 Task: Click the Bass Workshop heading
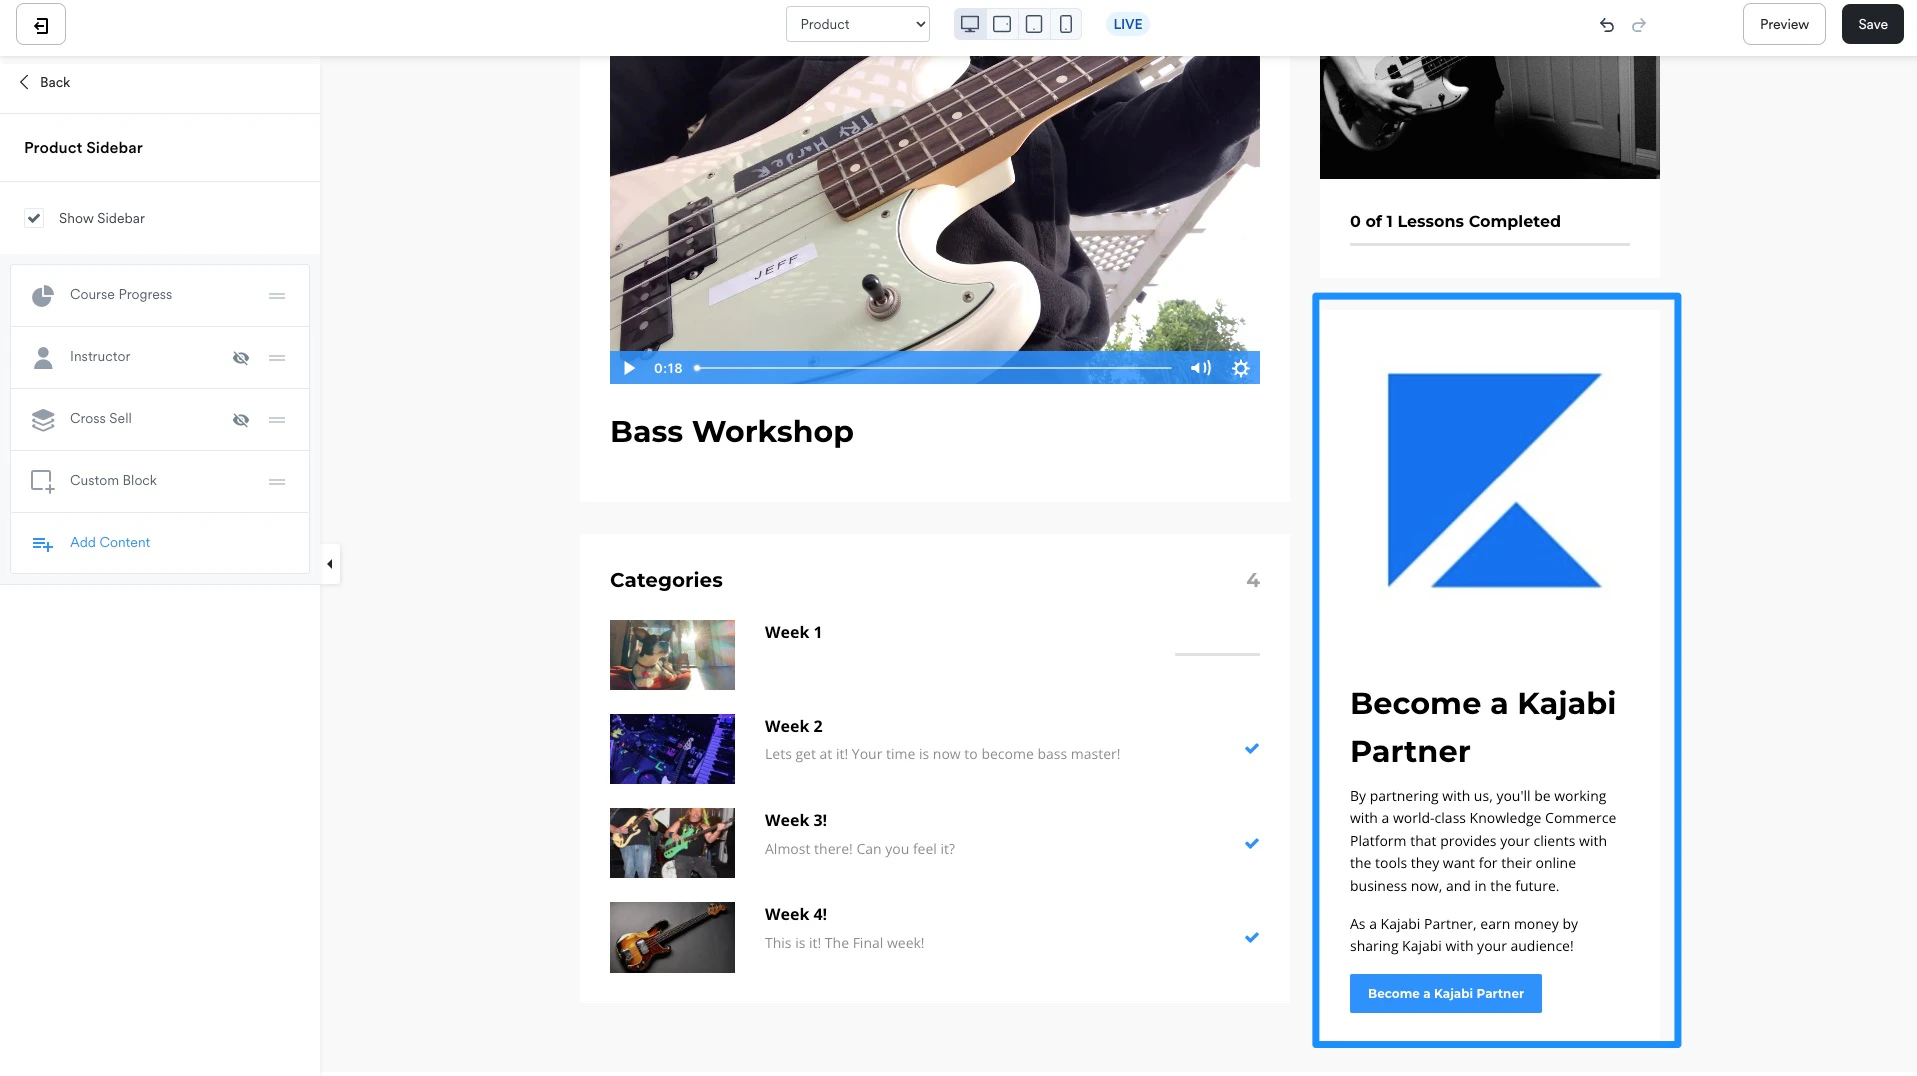coord(732,432)
